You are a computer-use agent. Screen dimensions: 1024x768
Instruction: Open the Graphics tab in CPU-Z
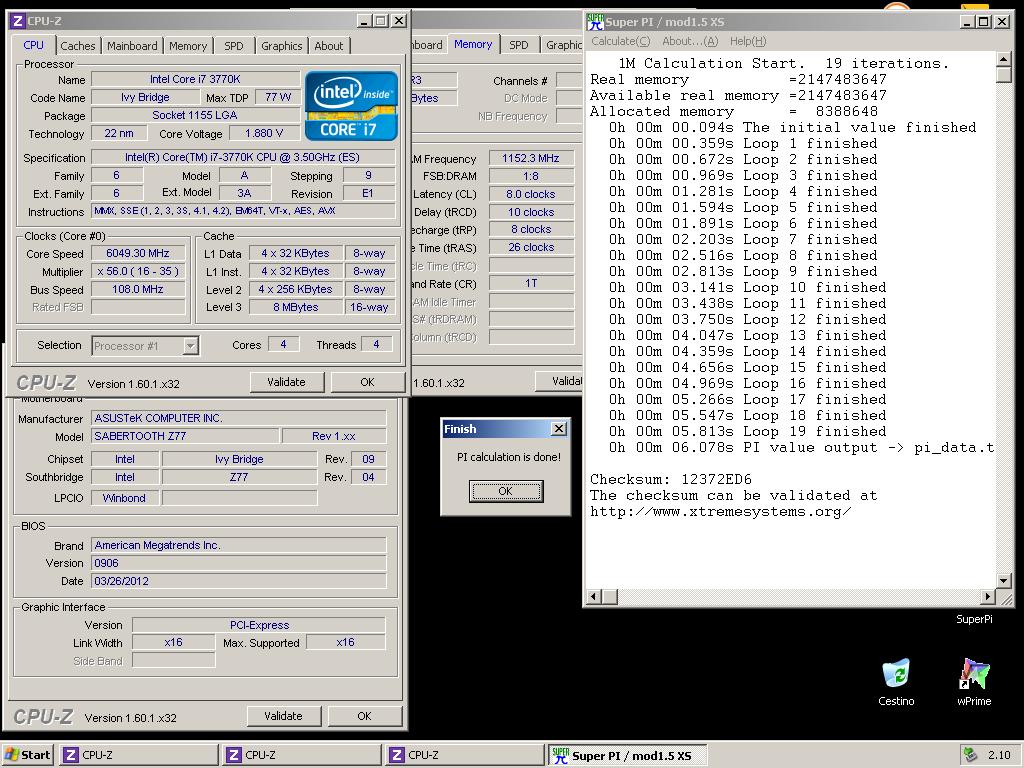coord(281,45)
